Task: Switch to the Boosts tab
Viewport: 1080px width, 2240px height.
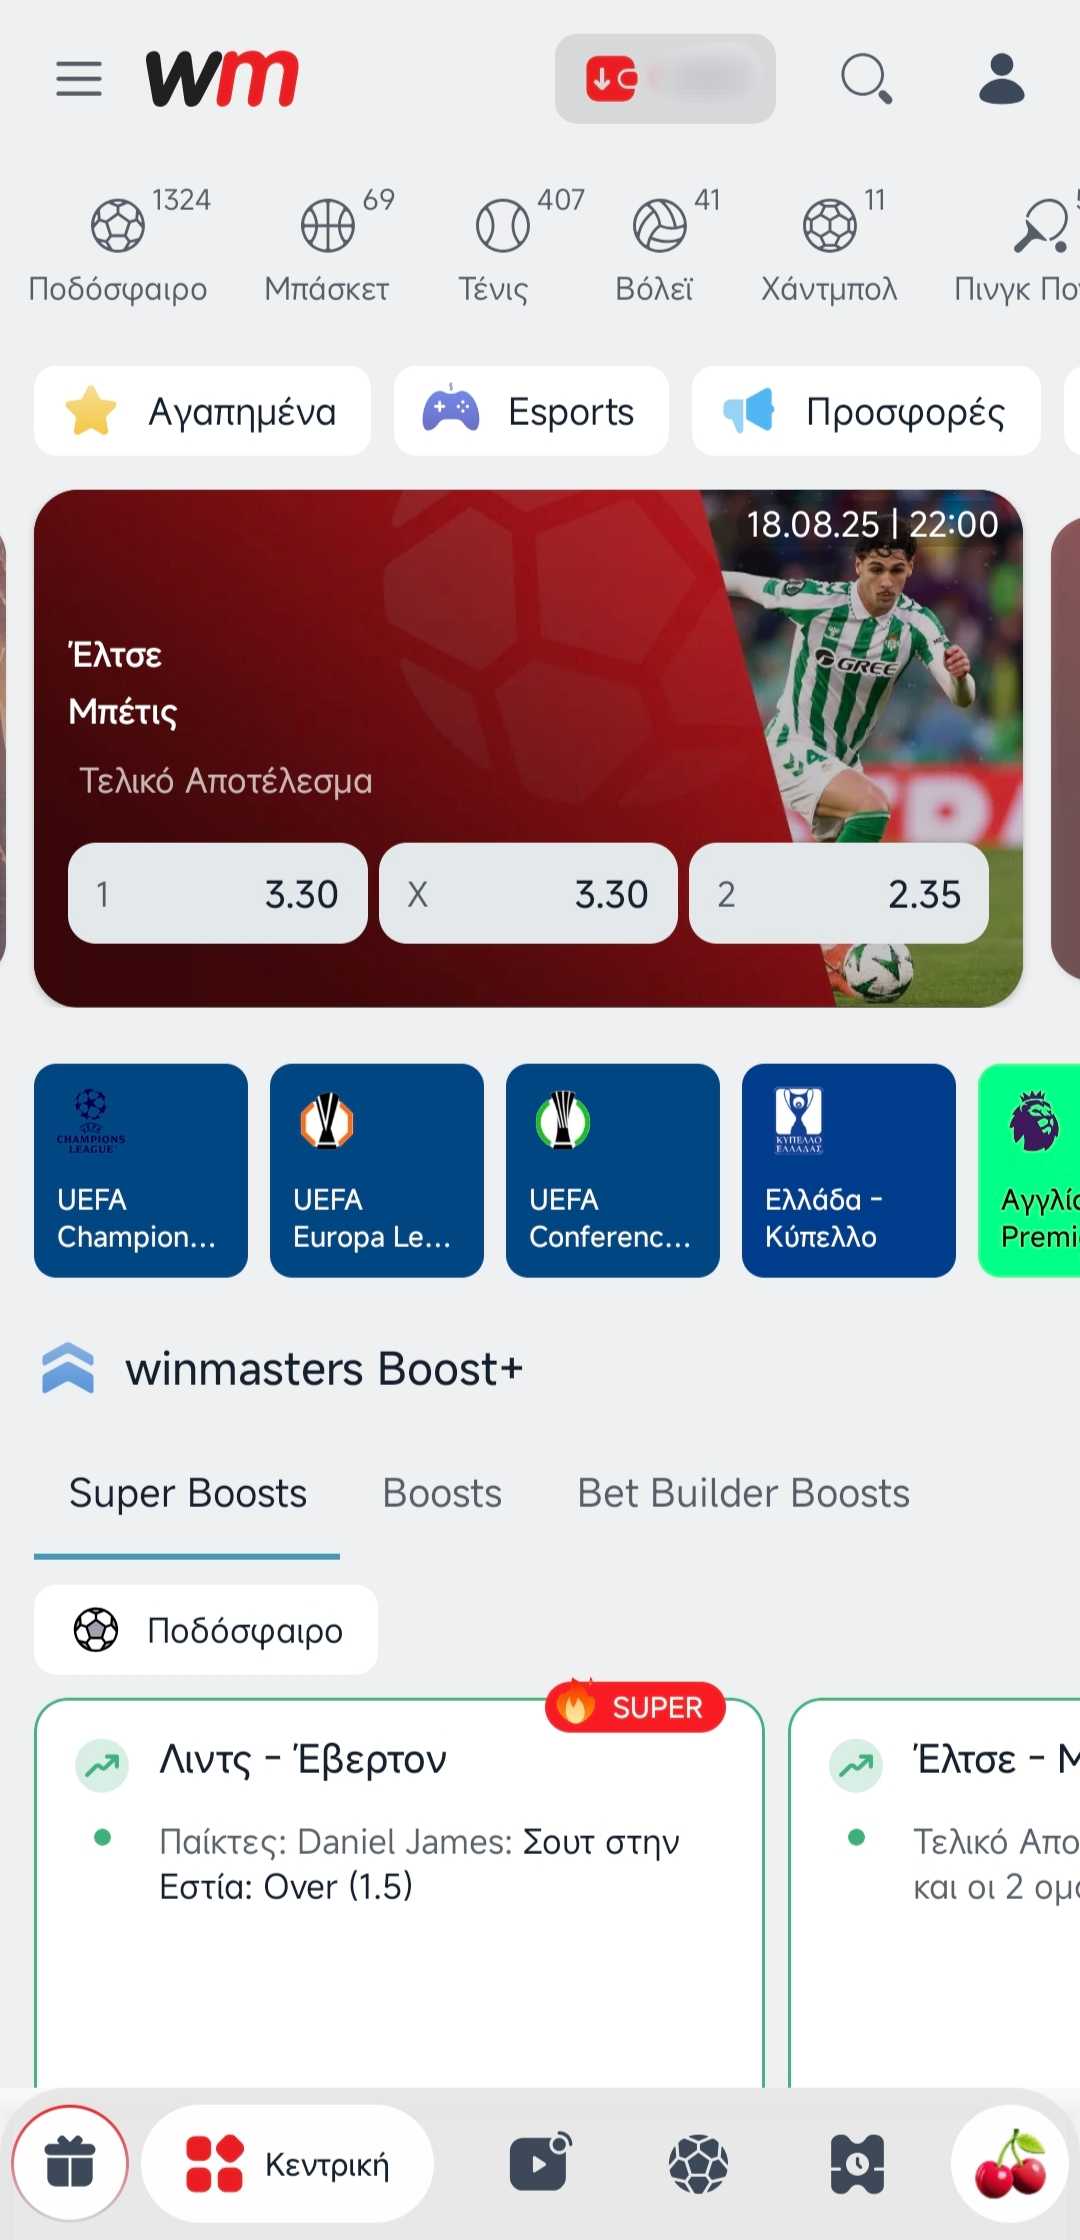Action: click(442, 1493)
